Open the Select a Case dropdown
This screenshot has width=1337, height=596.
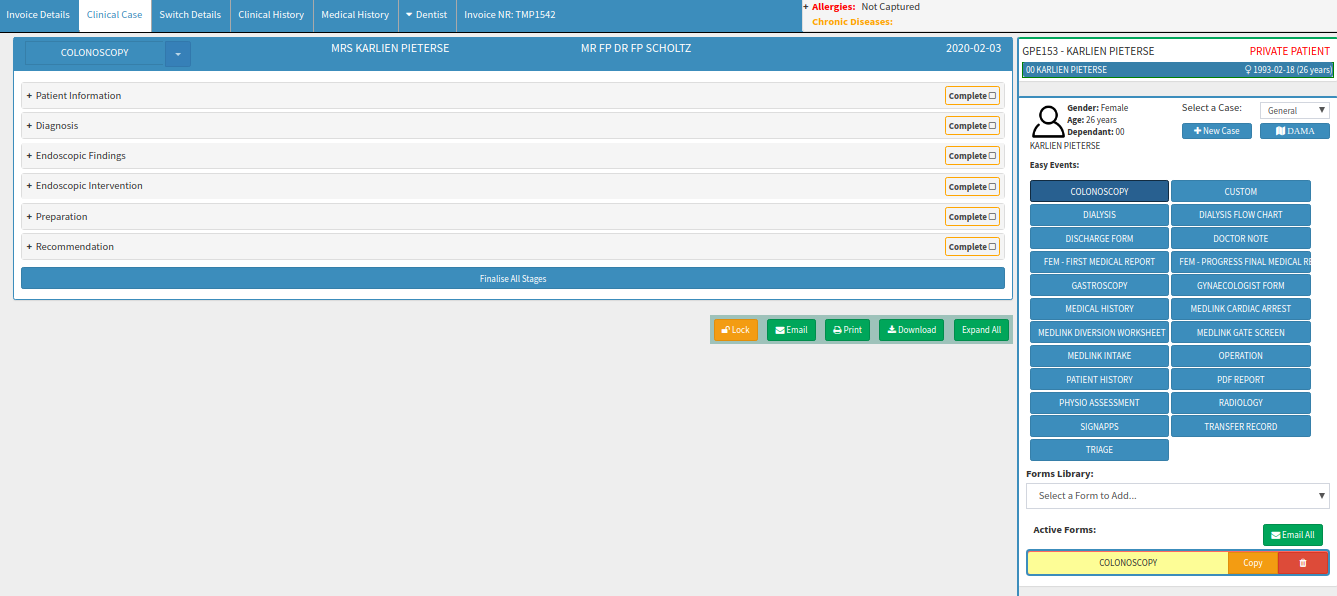click(x=1295, y=110)
